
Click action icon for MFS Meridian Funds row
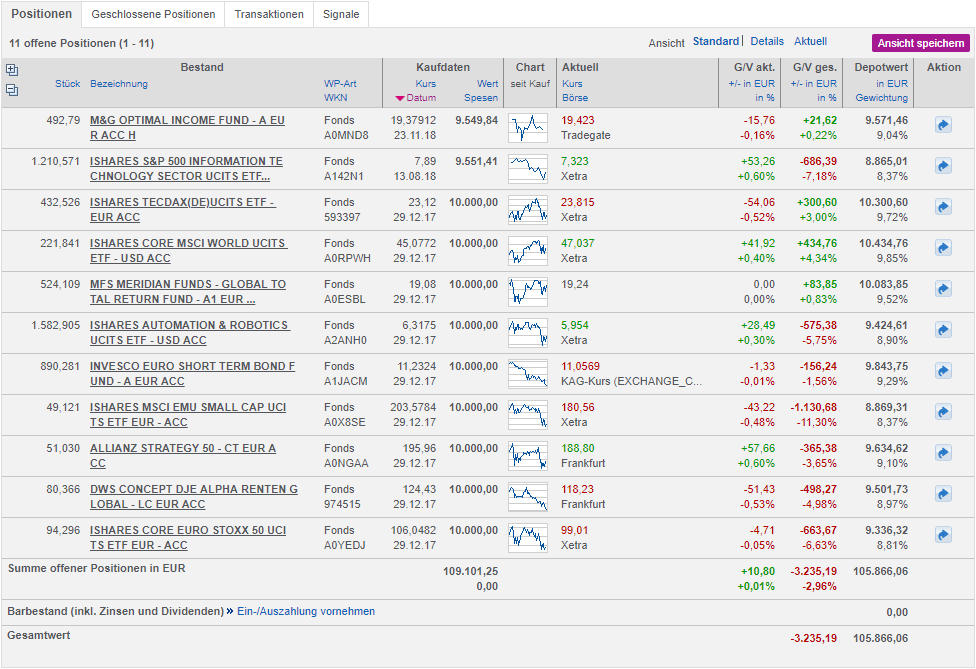tap(943, 289)
